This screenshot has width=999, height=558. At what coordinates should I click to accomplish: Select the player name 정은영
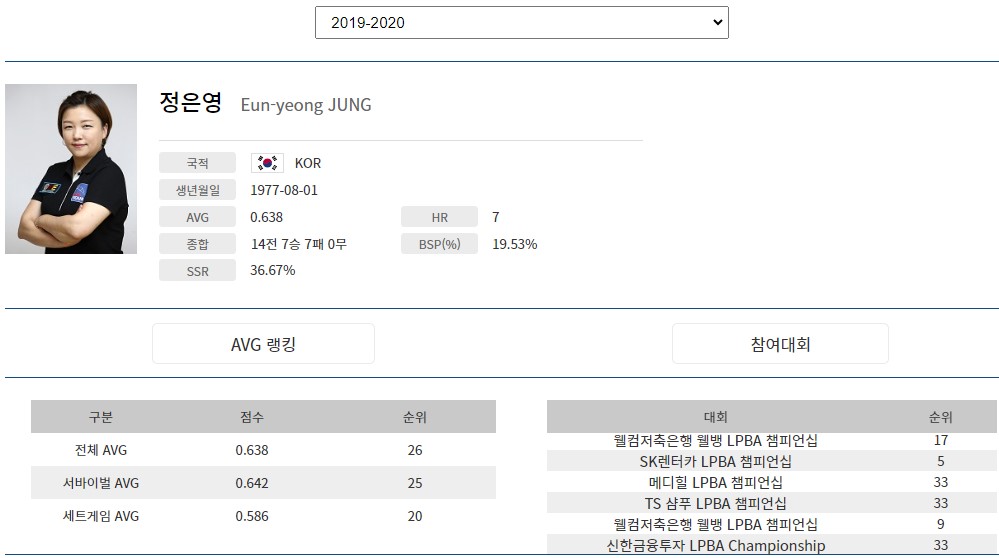tap(190, 103)
